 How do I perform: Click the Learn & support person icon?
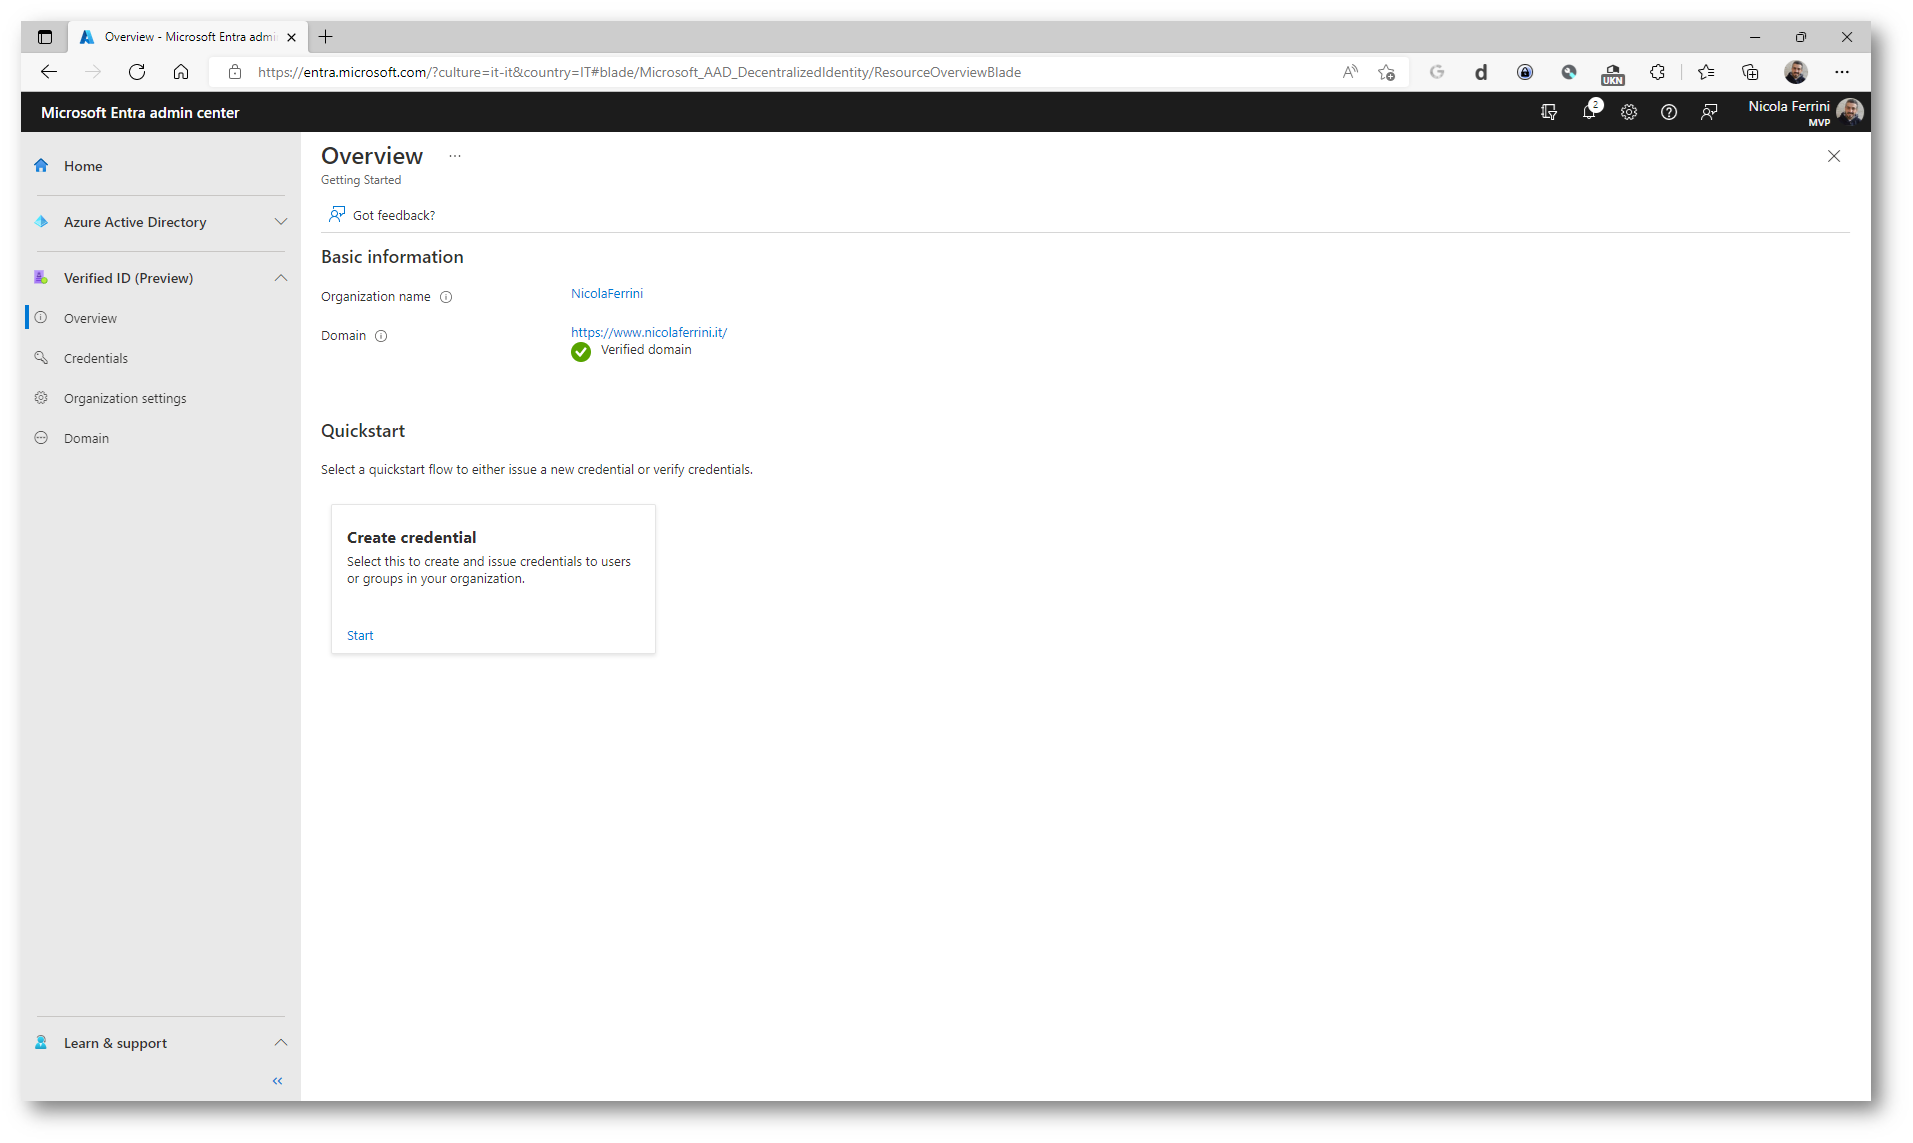[41, 1042]
